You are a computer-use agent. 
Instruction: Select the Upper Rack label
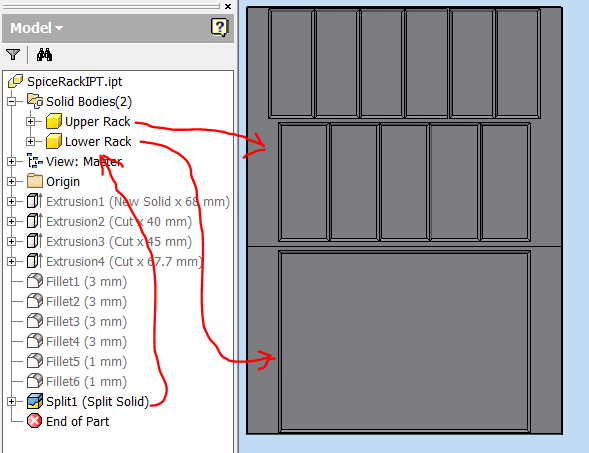click(98, 122)
